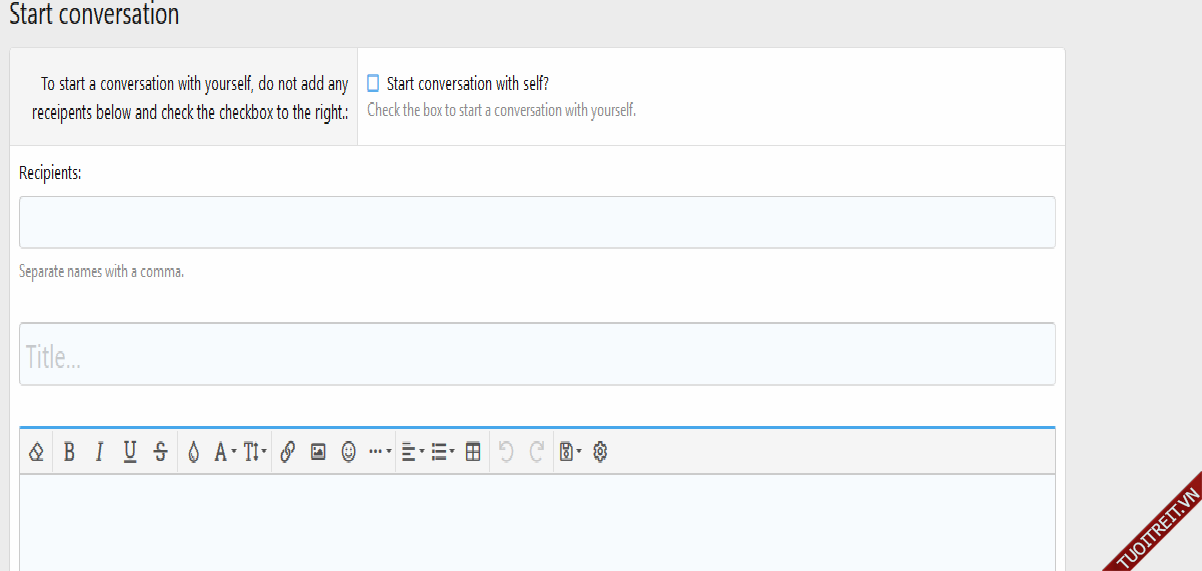This screenshot has height=571, width=1202.
Task: Insert a table via the toolbar
Action: (473, 452)
